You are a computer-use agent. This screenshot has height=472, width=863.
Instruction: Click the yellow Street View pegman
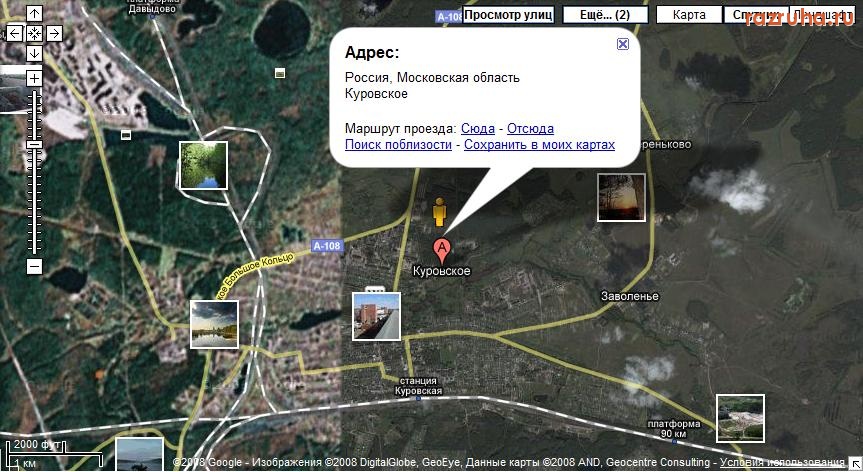tap(439, 212)
